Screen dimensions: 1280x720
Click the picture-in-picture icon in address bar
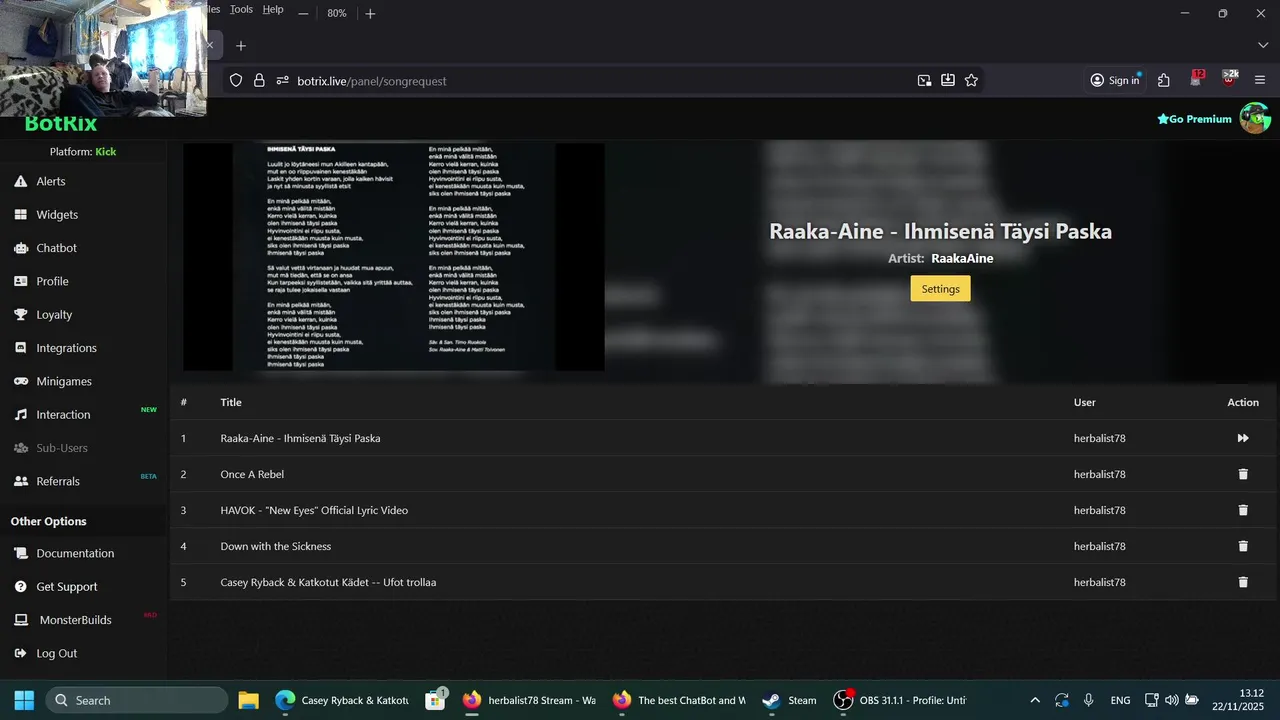[x=924, y=81]
